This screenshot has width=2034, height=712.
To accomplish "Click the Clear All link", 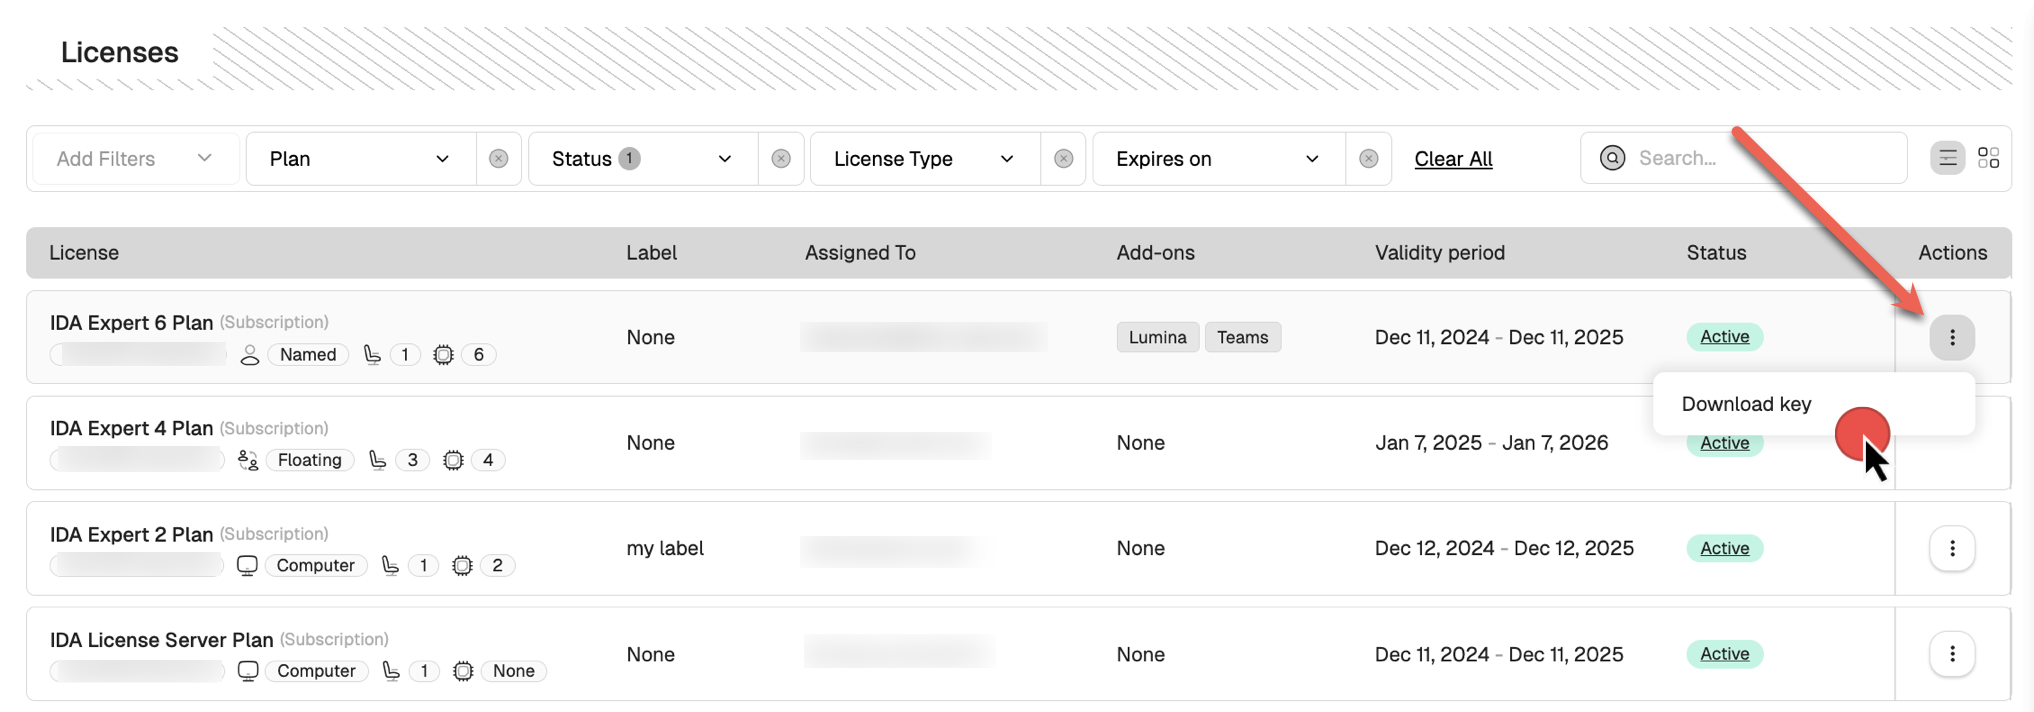I will [x=1453, y=159].
